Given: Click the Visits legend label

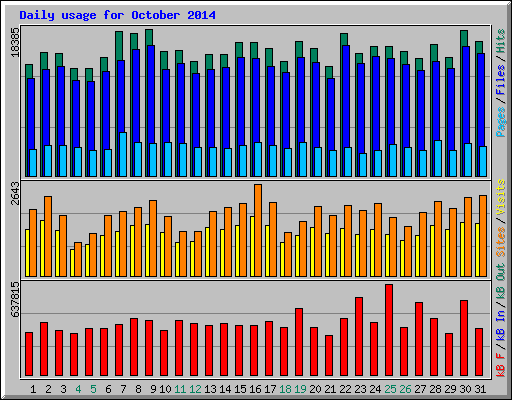Looking at the screenshot, I should pos(501,198).
